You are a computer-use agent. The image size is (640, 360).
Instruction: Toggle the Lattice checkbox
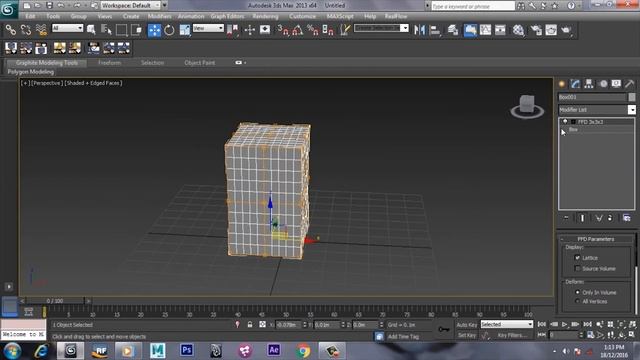click(x=577, y=258)
